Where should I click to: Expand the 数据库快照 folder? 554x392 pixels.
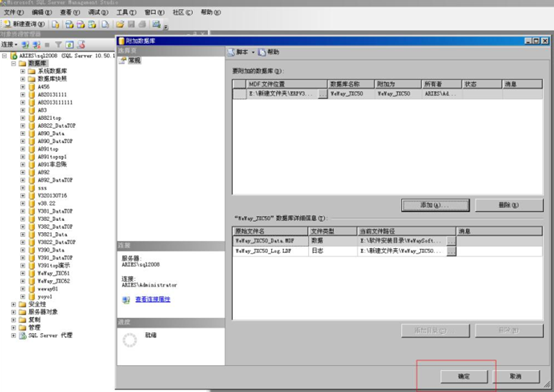click(x=23, y=79)
